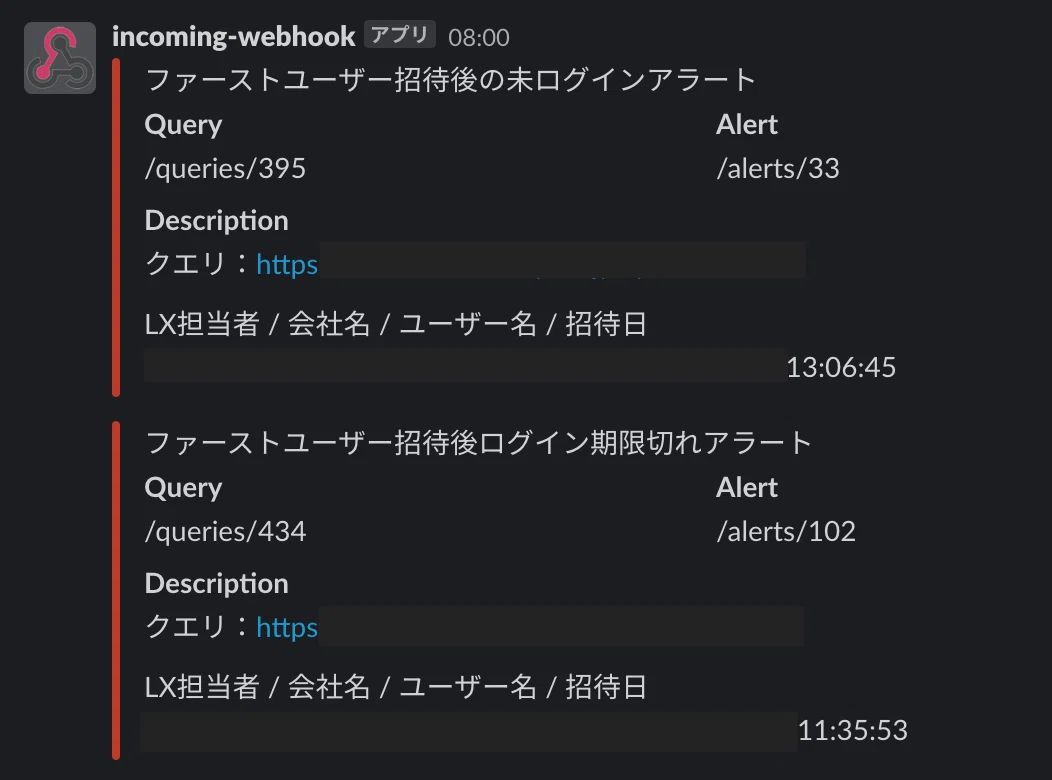Select the /queries/434 value text
Image resolution: width=1052 pixels, height=780 pixels.
[225, 531]
